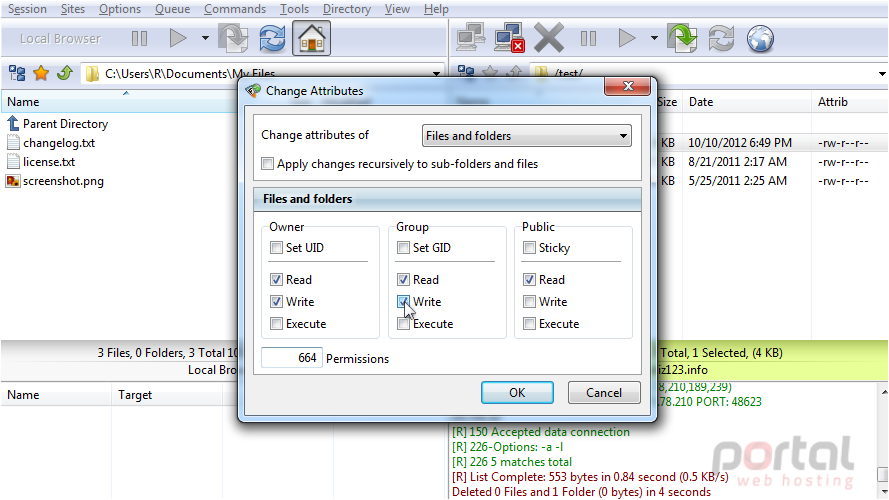
Task: Click remote date 8/21/2011 2:17 AM
Action: (737, 162)
